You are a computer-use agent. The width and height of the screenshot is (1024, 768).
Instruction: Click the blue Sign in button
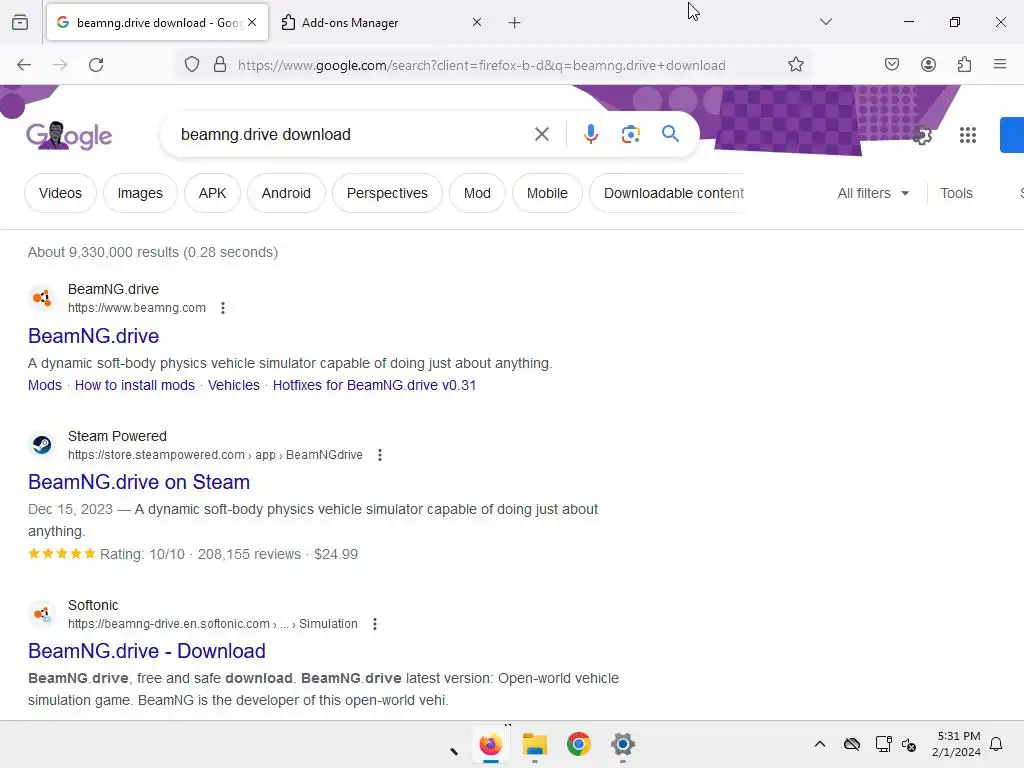point(1012,135)
